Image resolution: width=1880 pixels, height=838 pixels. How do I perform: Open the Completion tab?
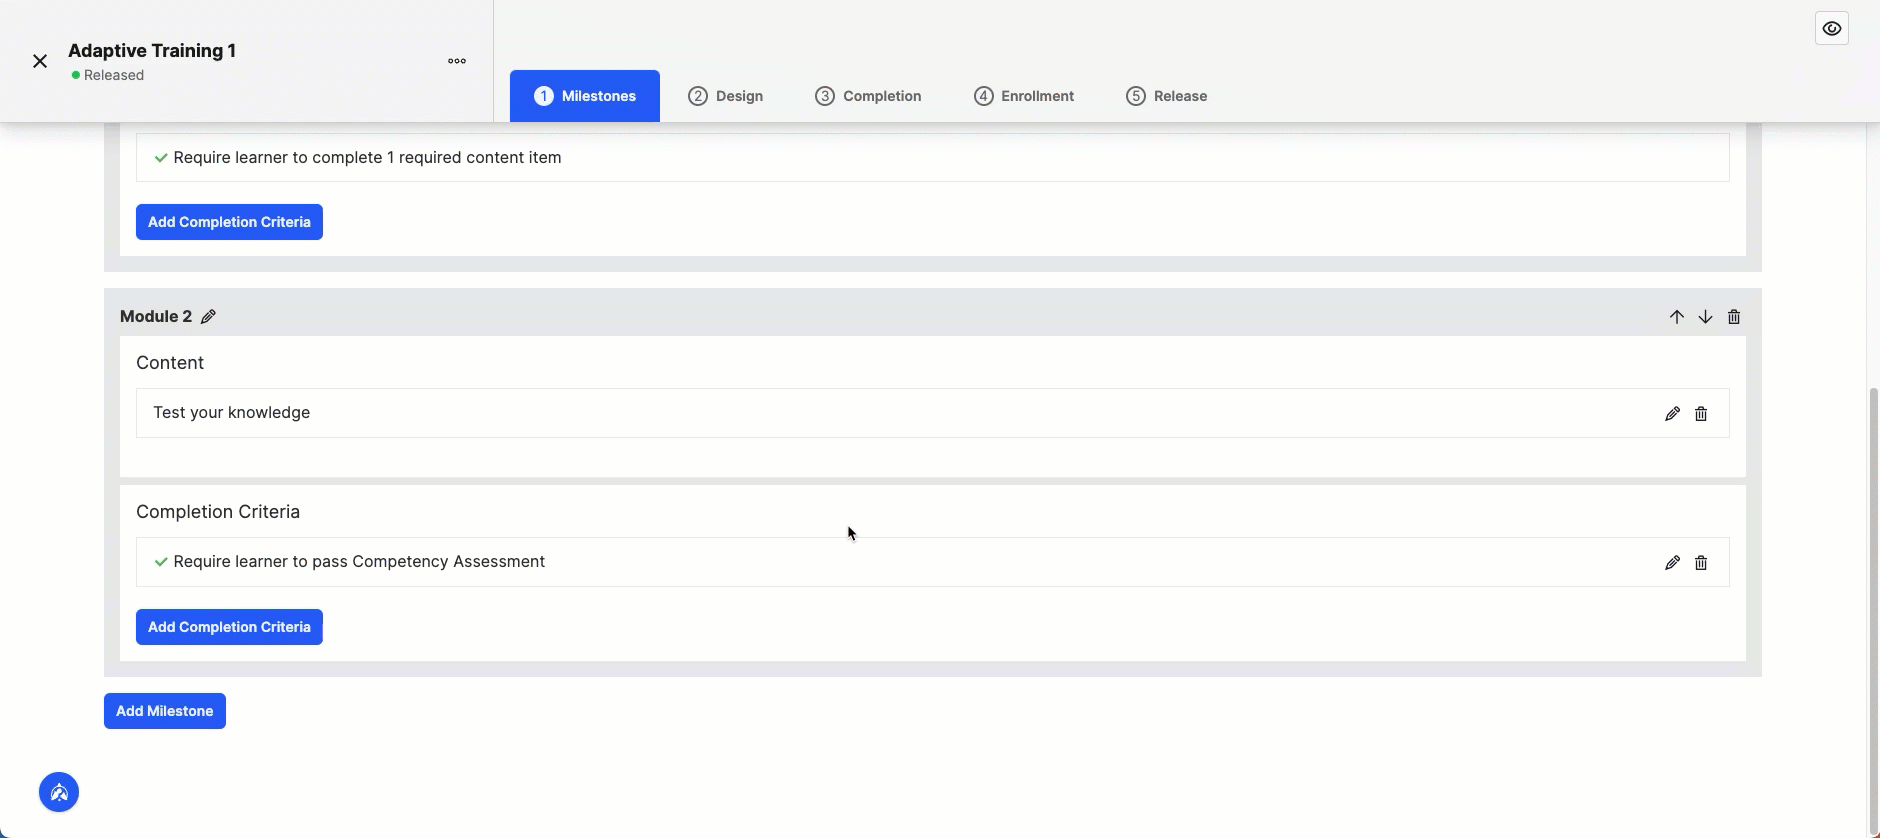(x=868, y=96)
